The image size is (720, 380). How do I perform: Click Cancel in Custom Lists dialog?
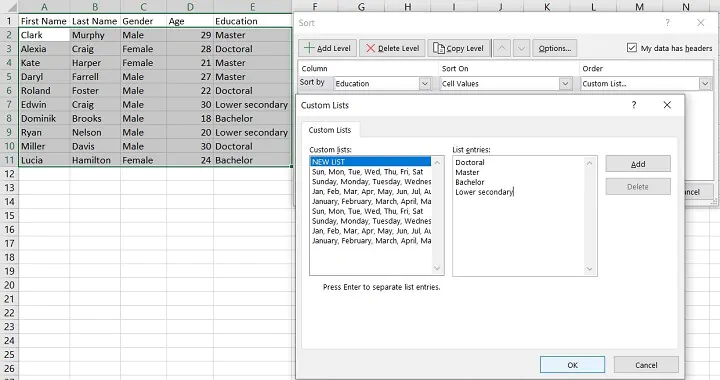click(646, 365)
